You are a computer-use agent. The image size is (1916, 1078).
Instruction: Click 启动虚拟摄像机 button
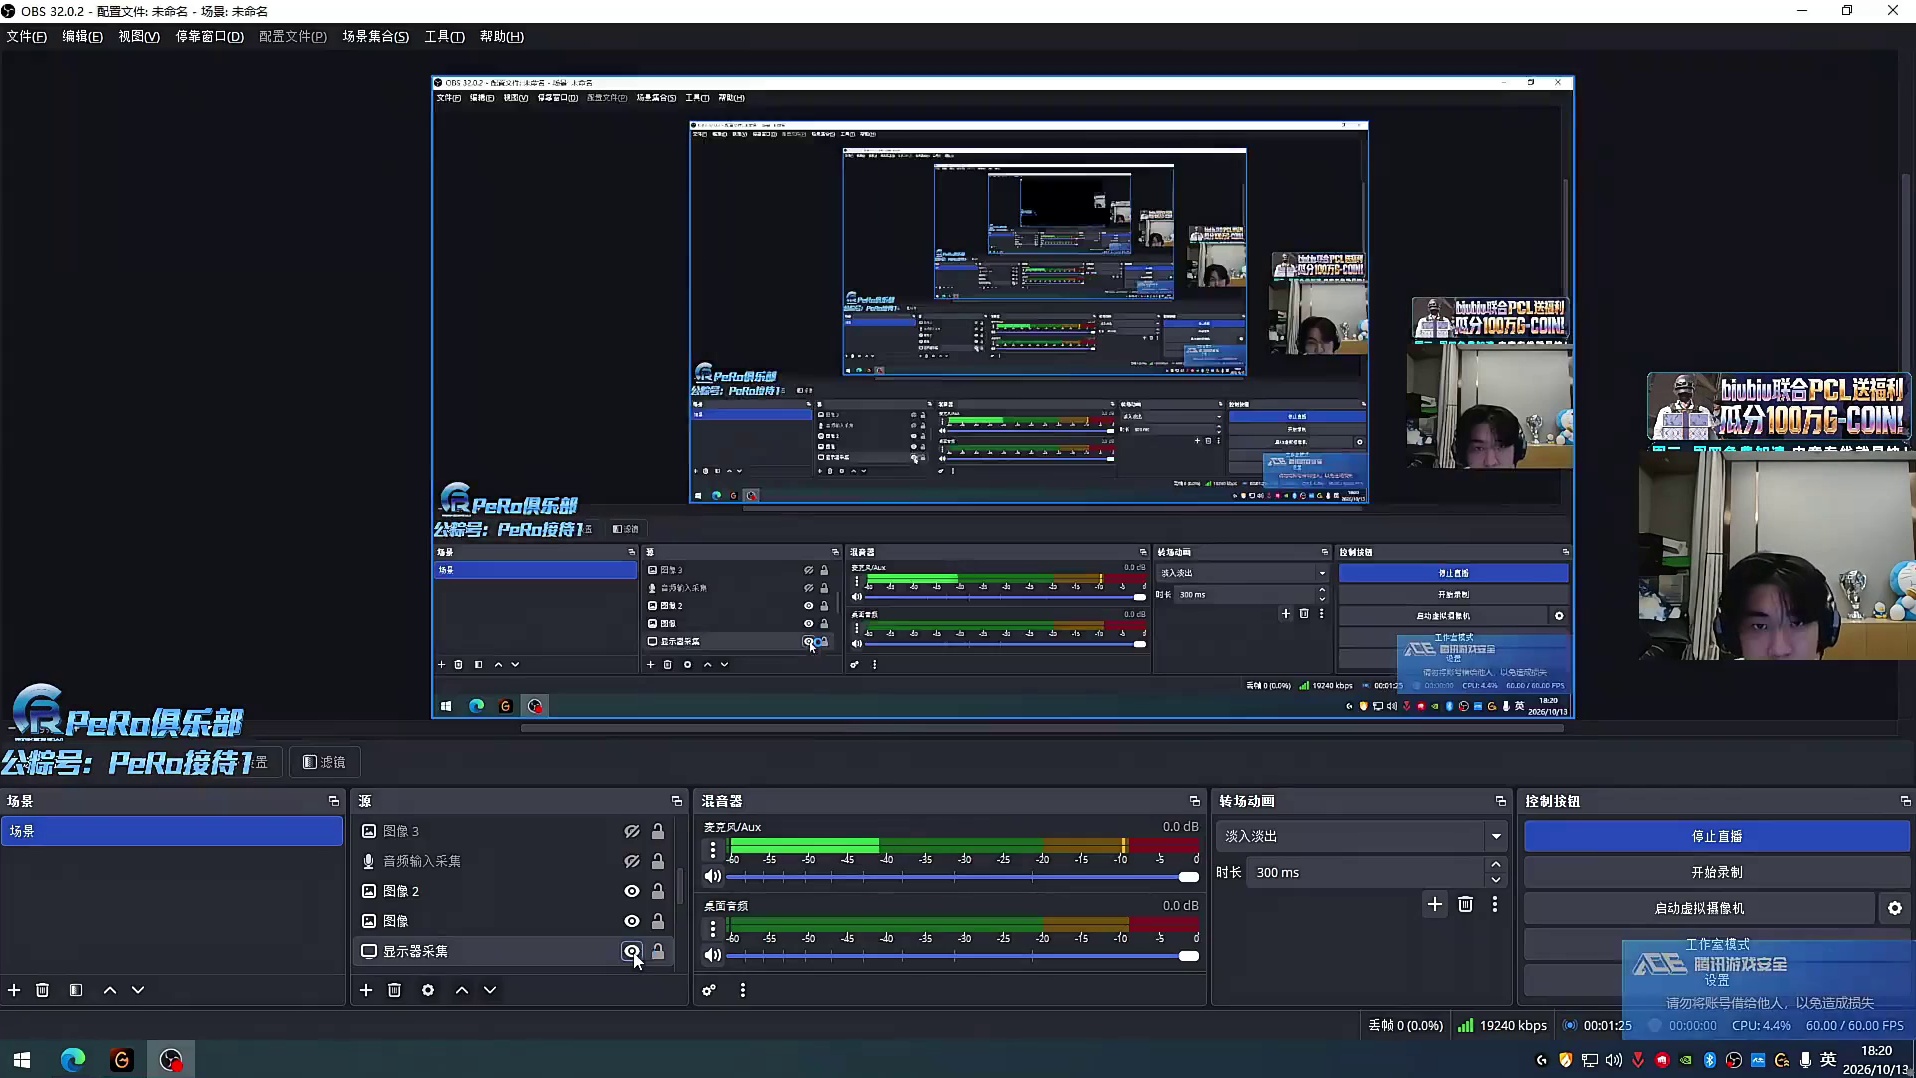point(1699,908)
